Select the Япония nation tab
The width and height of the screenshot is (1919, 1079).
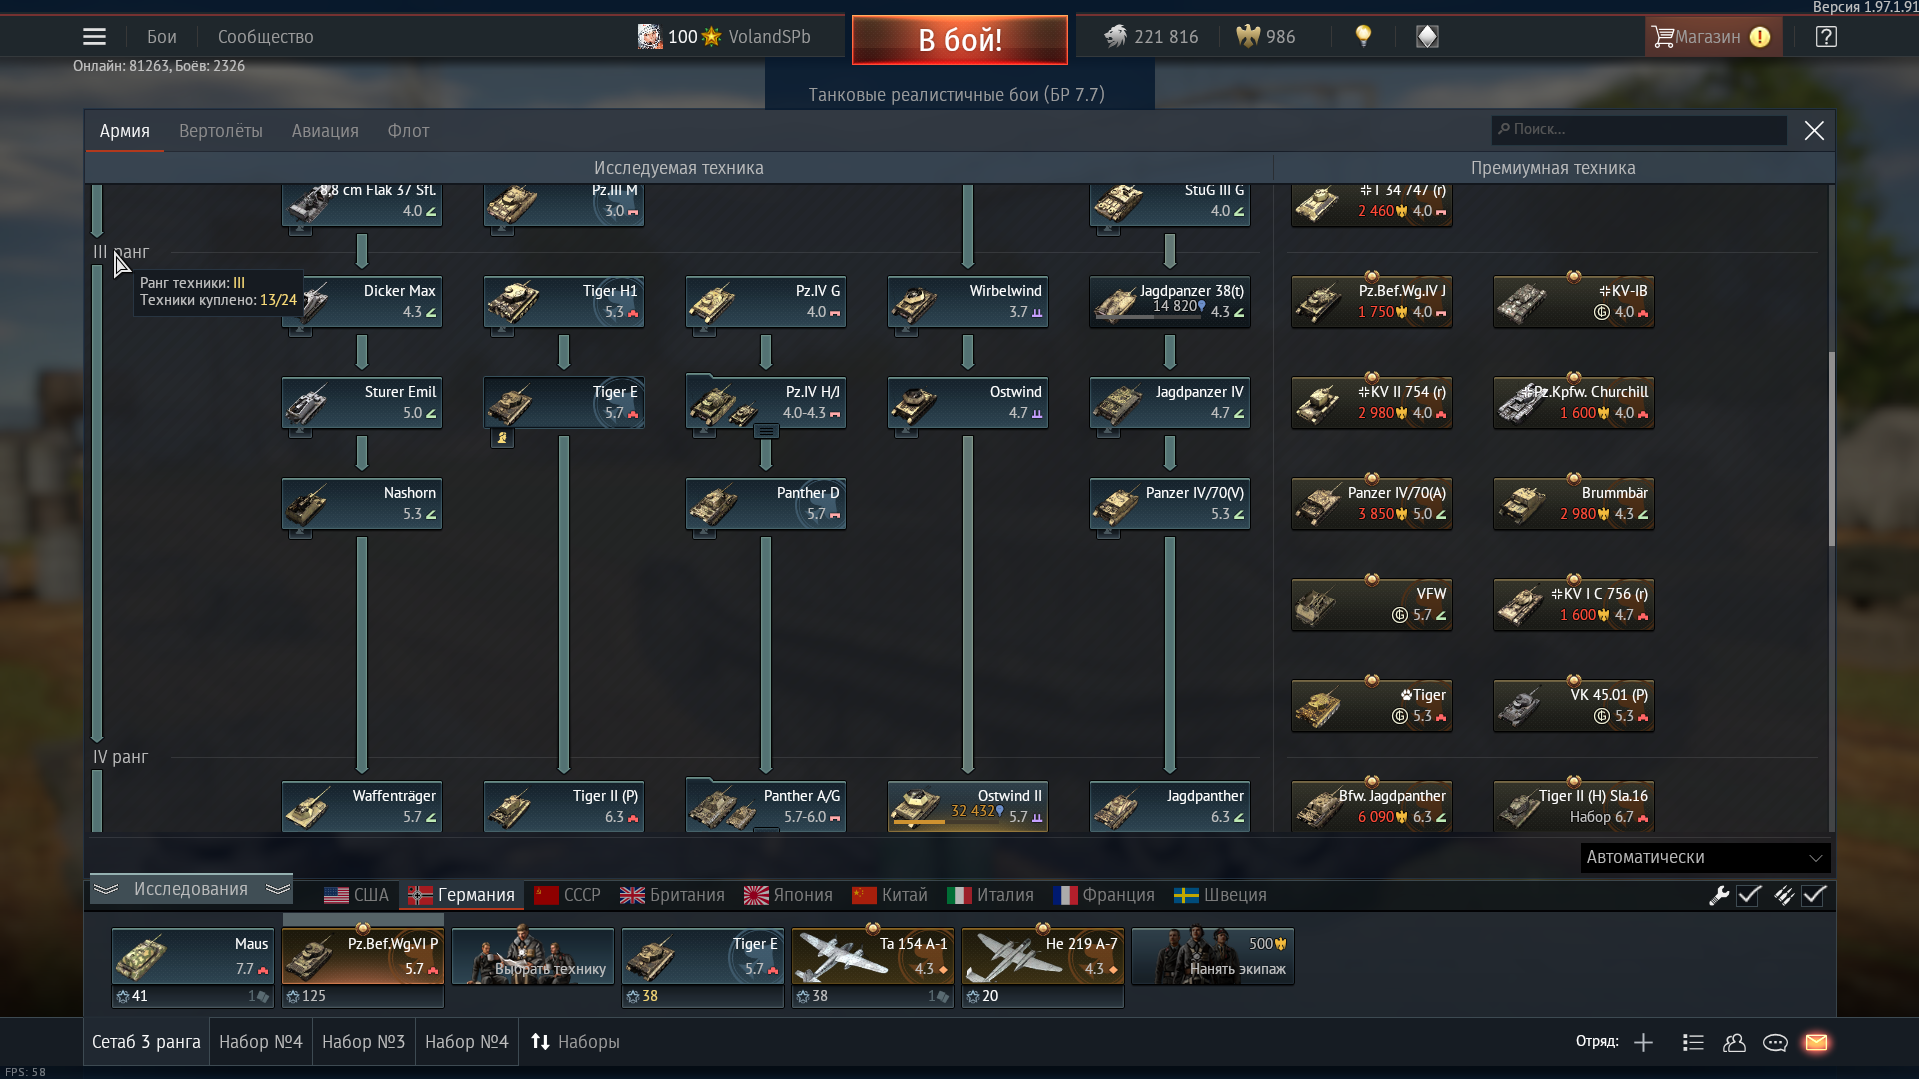(789, 895)
